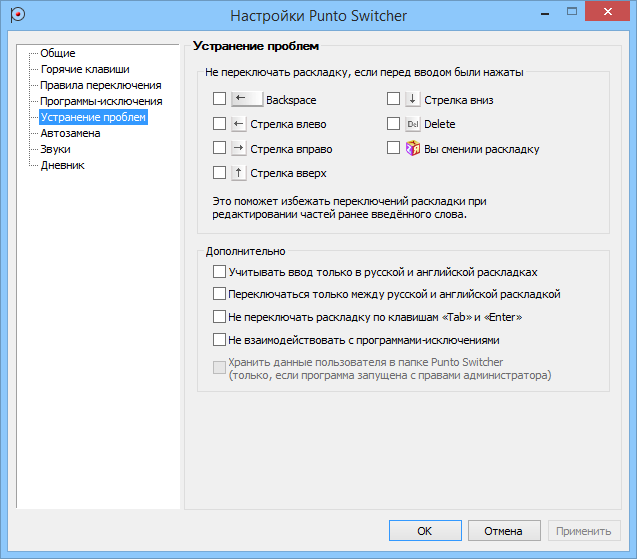Image resolution: width=637 pixels, height=559 pixels.
Task: Click the Punto Switcher title bar logo
Action: click(17, 15)
